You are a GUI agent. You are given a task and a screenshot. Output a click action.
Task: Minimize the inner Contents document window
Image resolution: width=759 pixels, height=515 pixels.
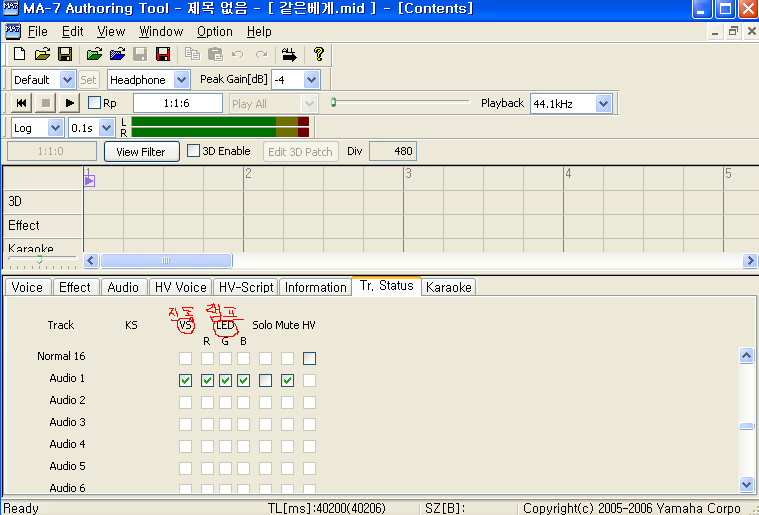point(715,31)
